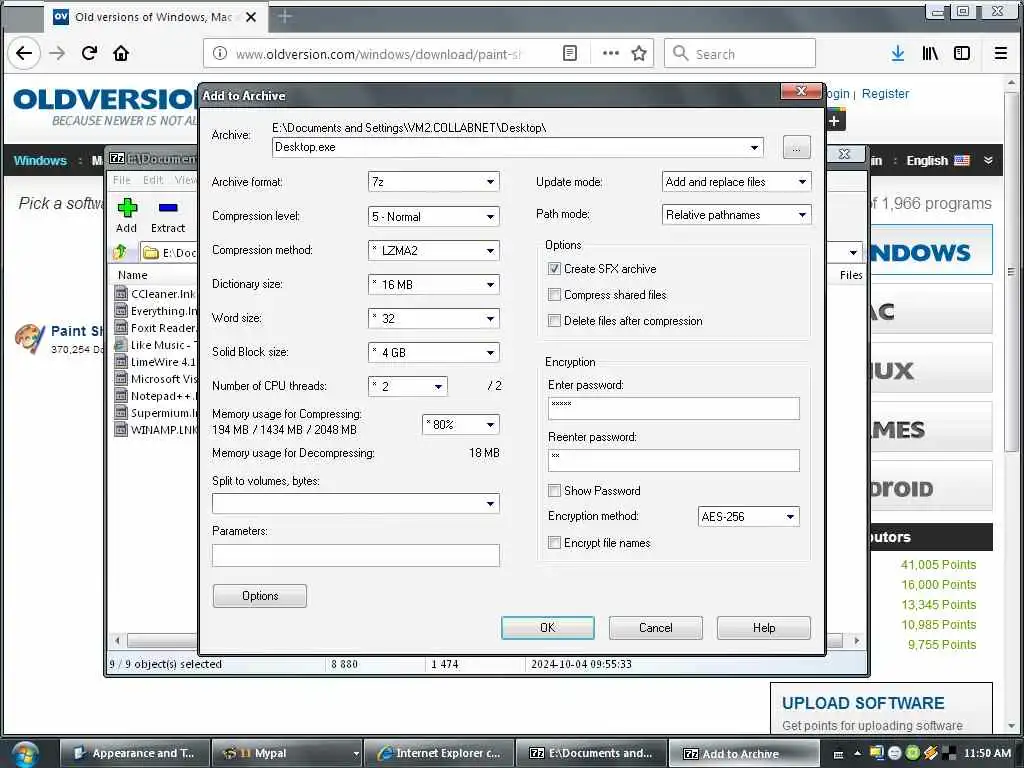Screen dimensions: 1024x768
Task: Click the CCleaner.lnk file icon
Action: point(121,293)
